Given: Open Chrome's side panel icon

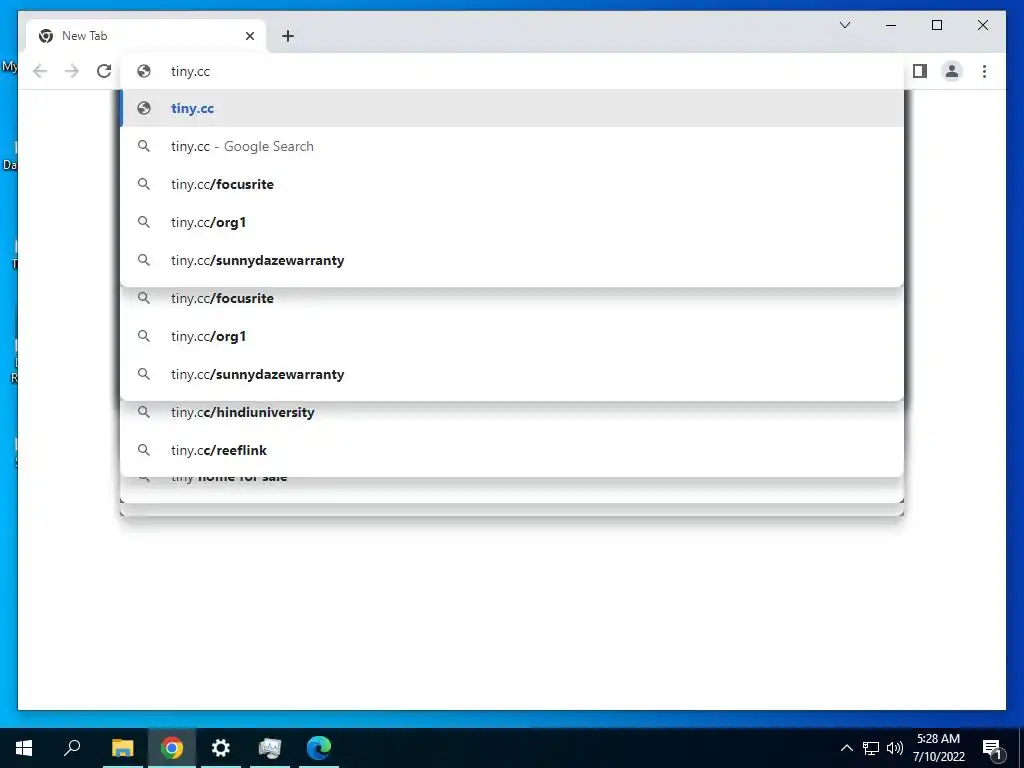Looking at the screenshot, I should [920, 71].
